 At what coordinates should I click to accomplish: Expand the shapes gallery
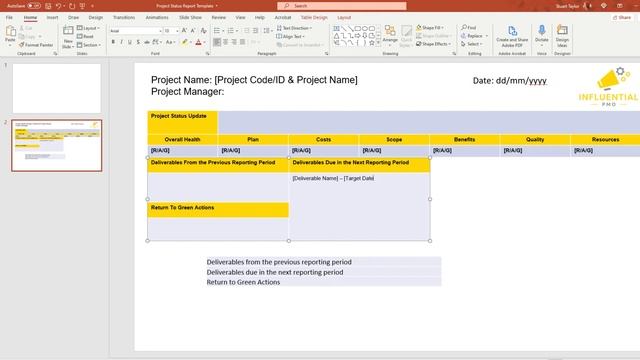click(x=378, y=43)
